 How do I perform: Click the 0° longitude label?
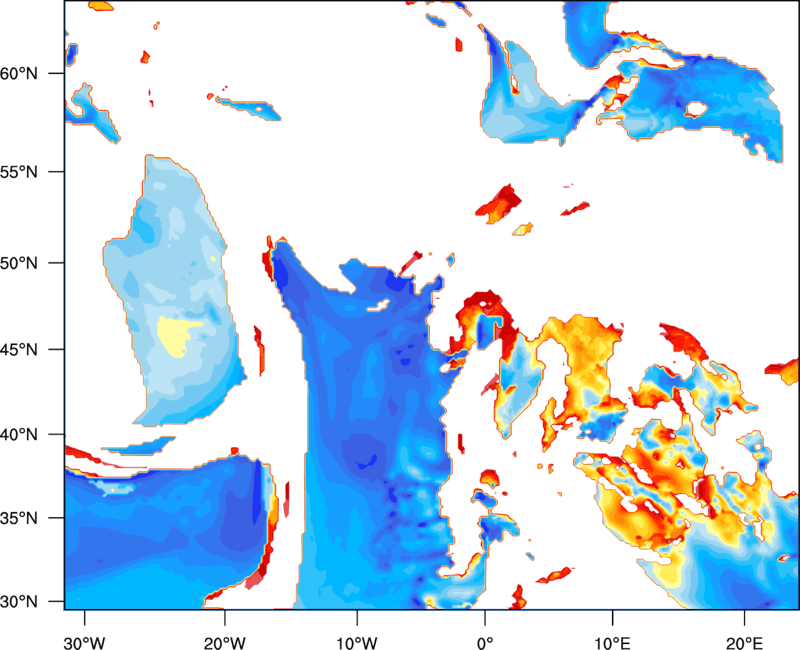point(485,643)
